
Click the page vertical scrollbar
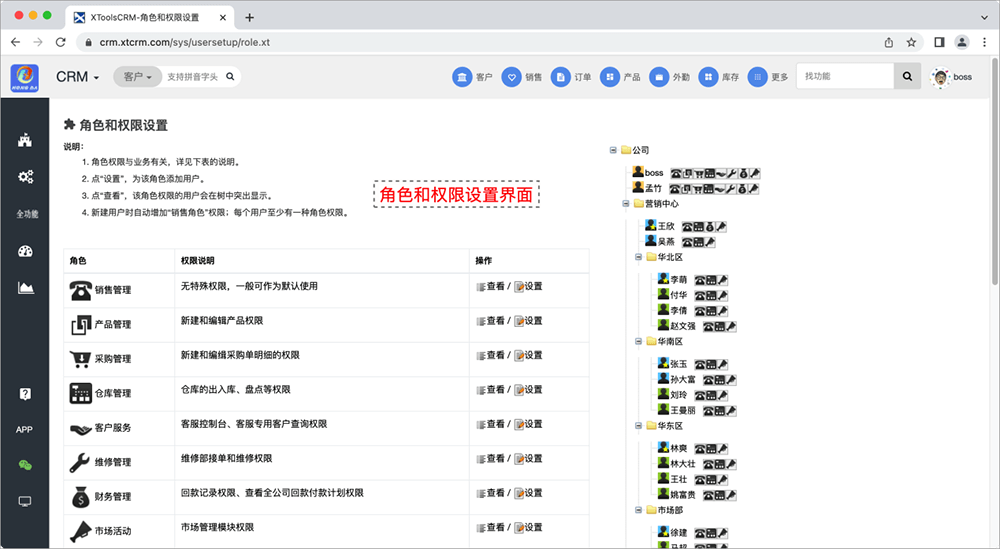point(994,171)
